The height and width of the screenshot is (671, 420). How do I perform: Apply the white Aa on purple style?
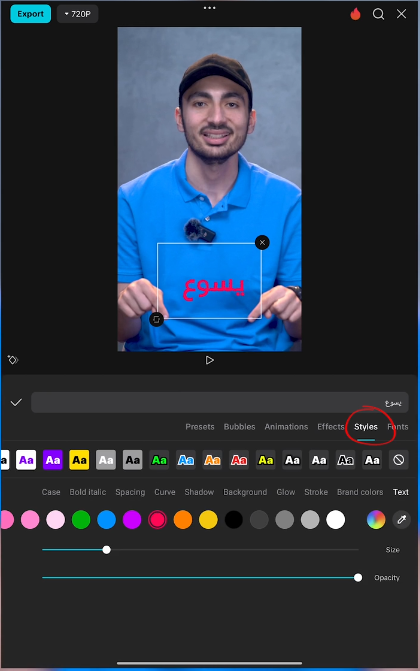click(x=53, y=460)
